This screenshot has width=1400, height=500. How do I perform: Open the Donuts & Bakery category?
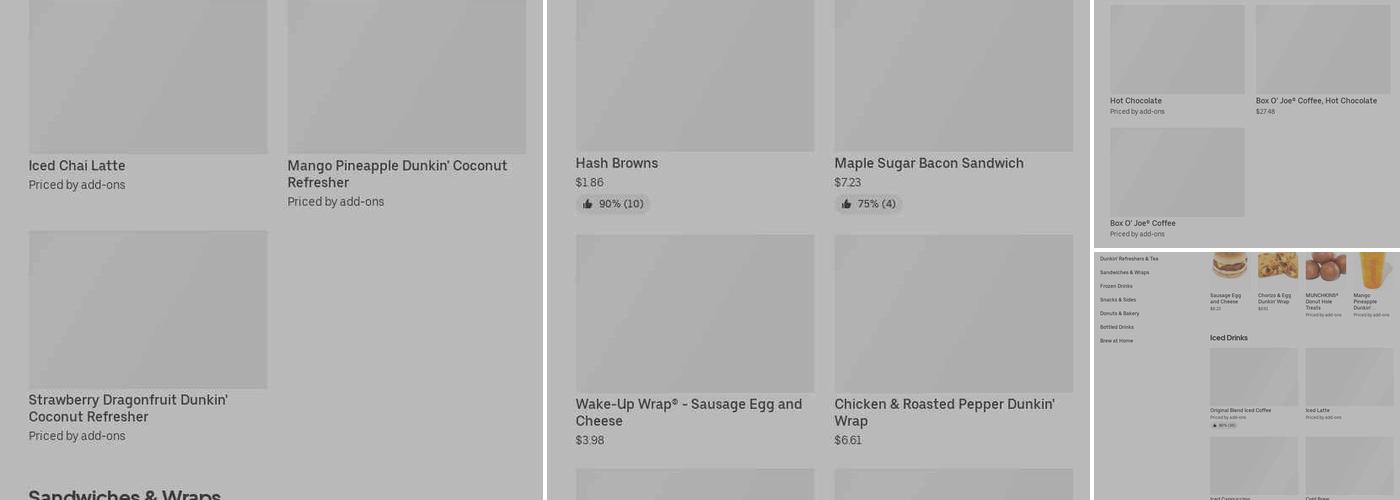[x=1119, y=313]
